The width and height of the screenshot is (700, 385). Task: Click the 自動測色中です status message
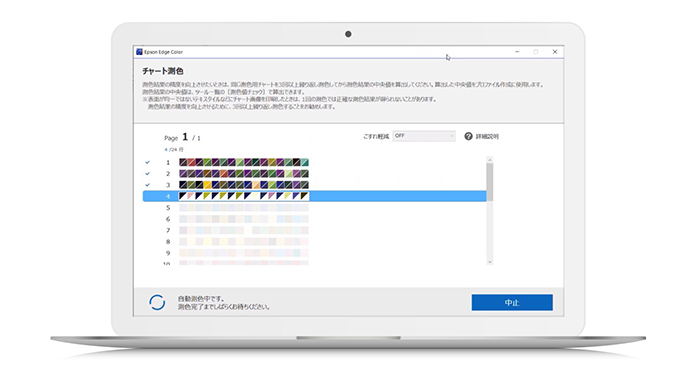201,298
